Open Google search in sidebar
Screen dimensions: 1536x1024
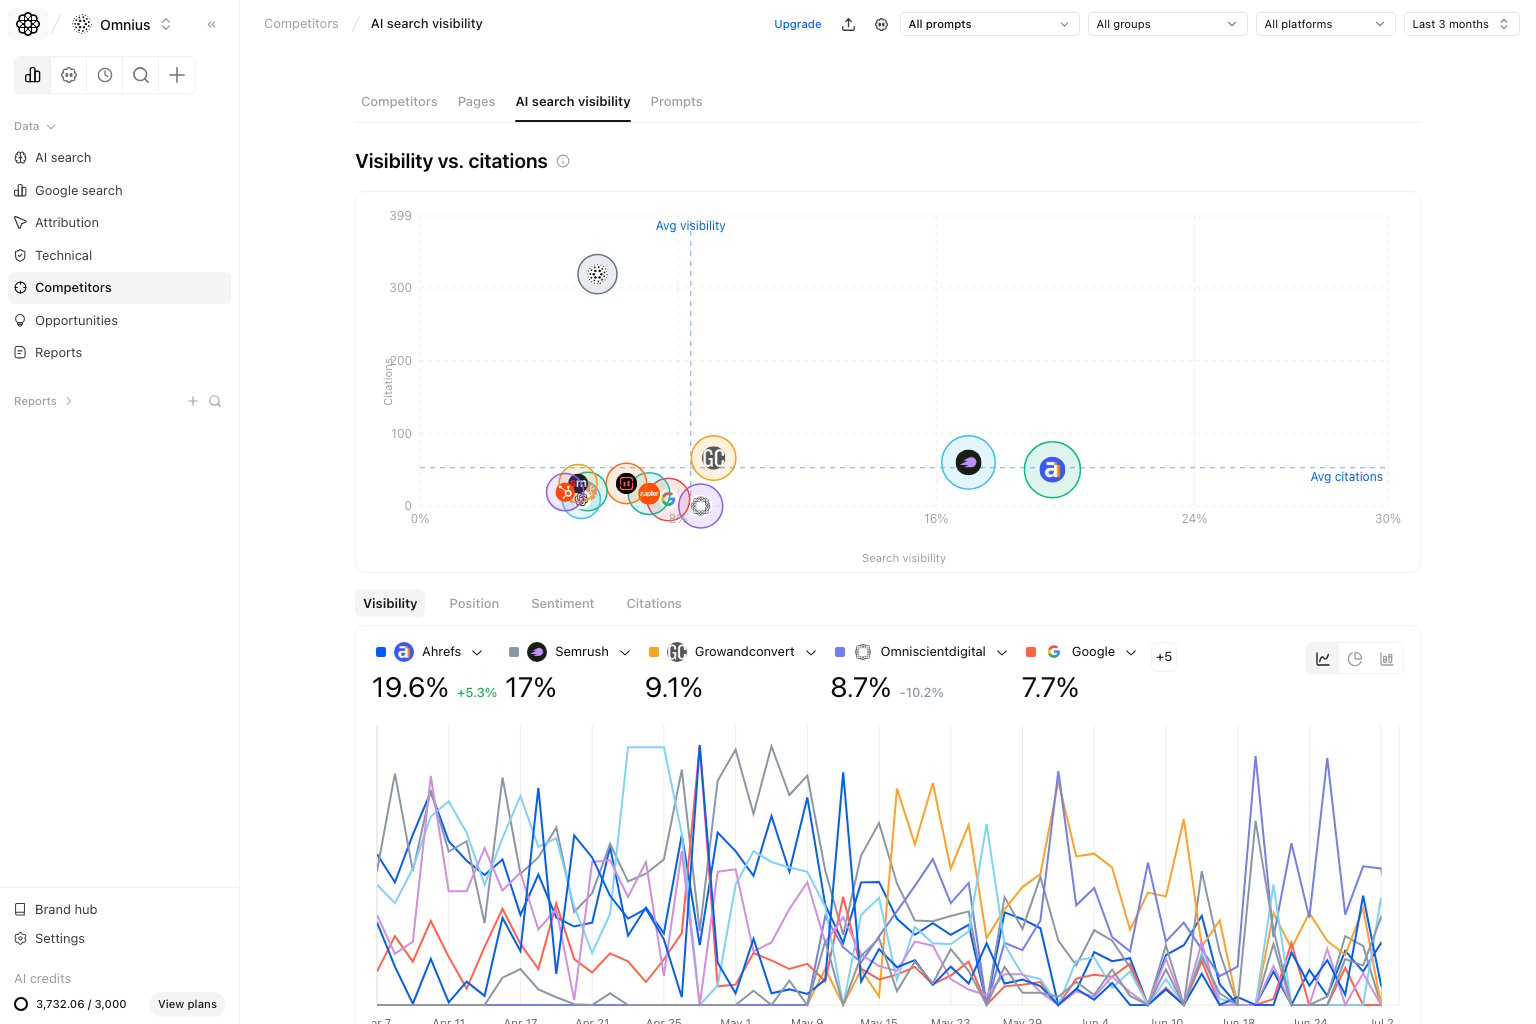click(119, 190)
